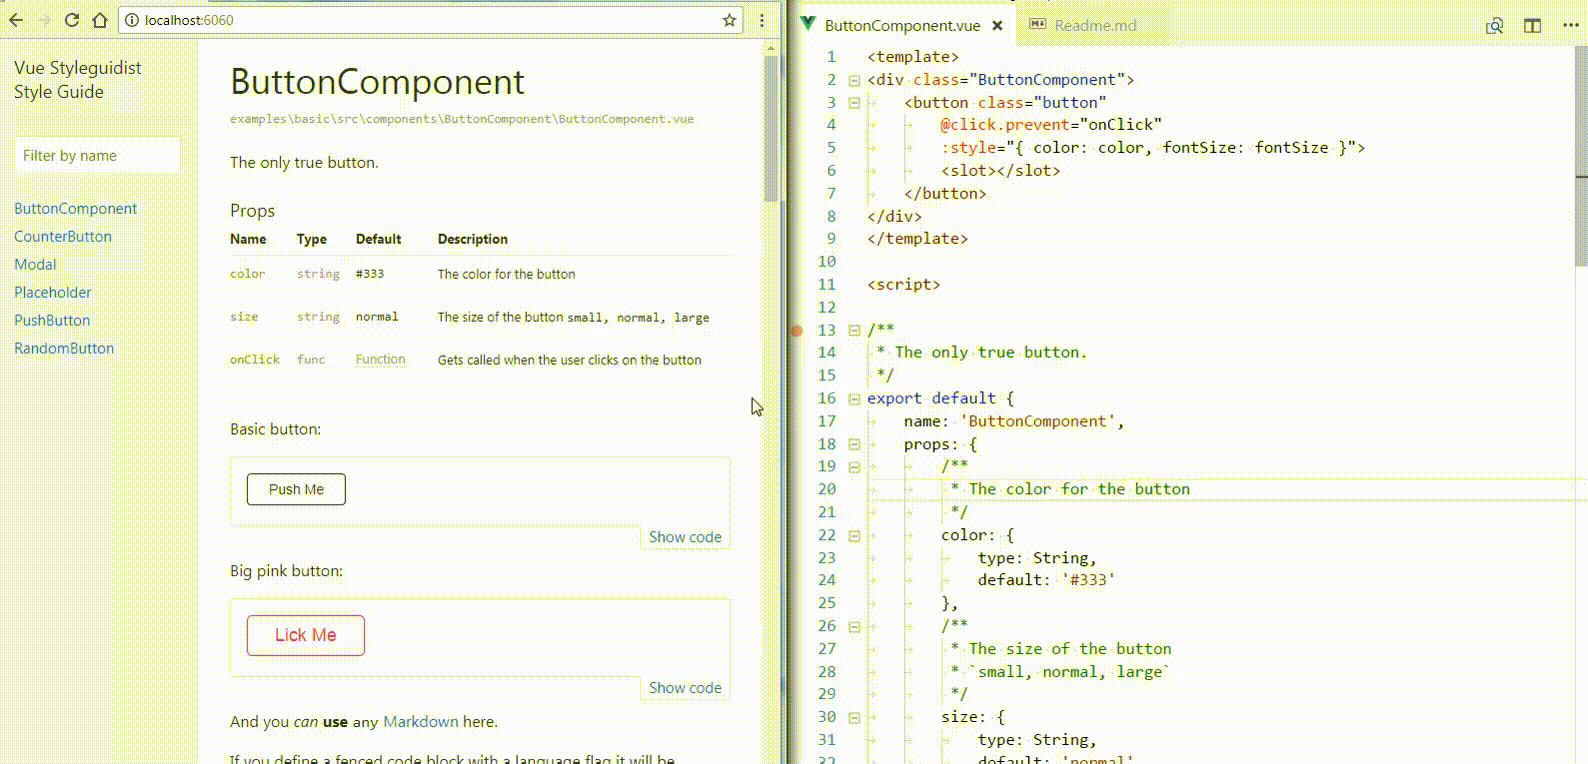This screenshot has height=764, width=1588.
Task: Click browser page vertical scrollbar
Action: pyautogui.click(x=771, y=130)
